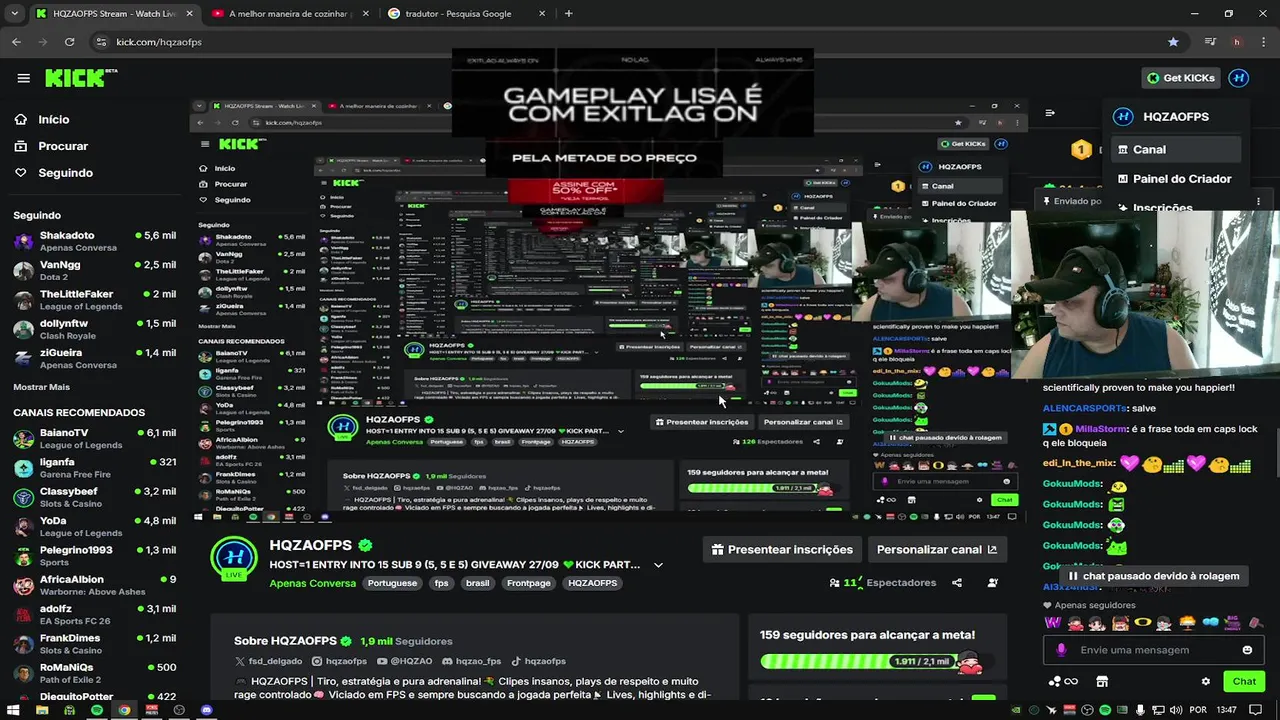The height and width of the screenshot is (720, 1280).
Task: Select the HQZAOFPS tag chip
Action: [x=592, y=583]
